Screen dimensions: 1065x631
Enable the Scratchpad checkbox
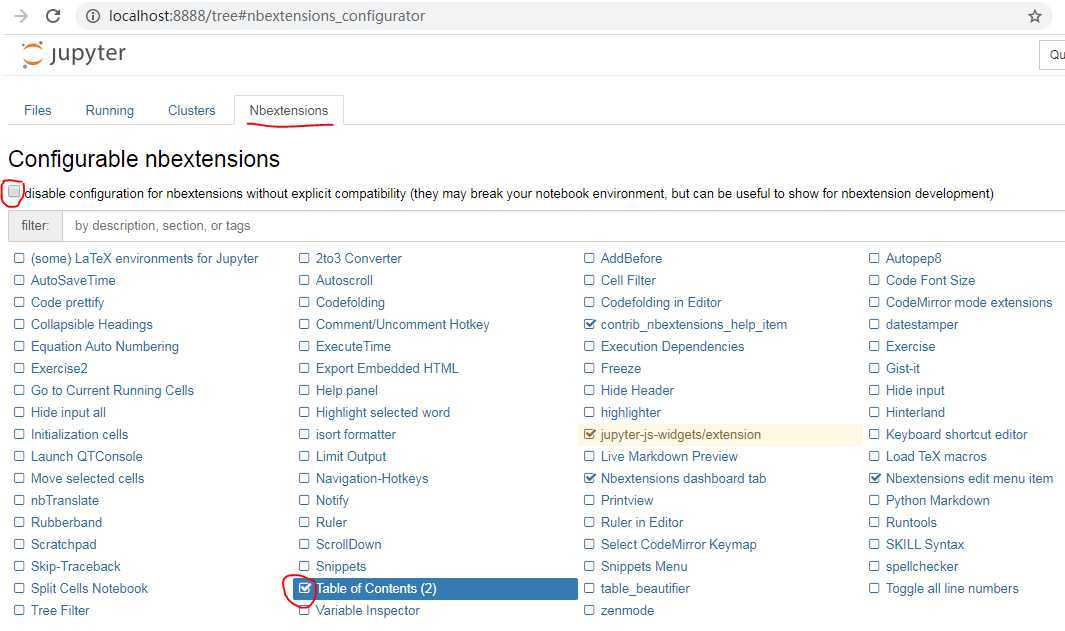pyautogui.click(x=19, y=544)
